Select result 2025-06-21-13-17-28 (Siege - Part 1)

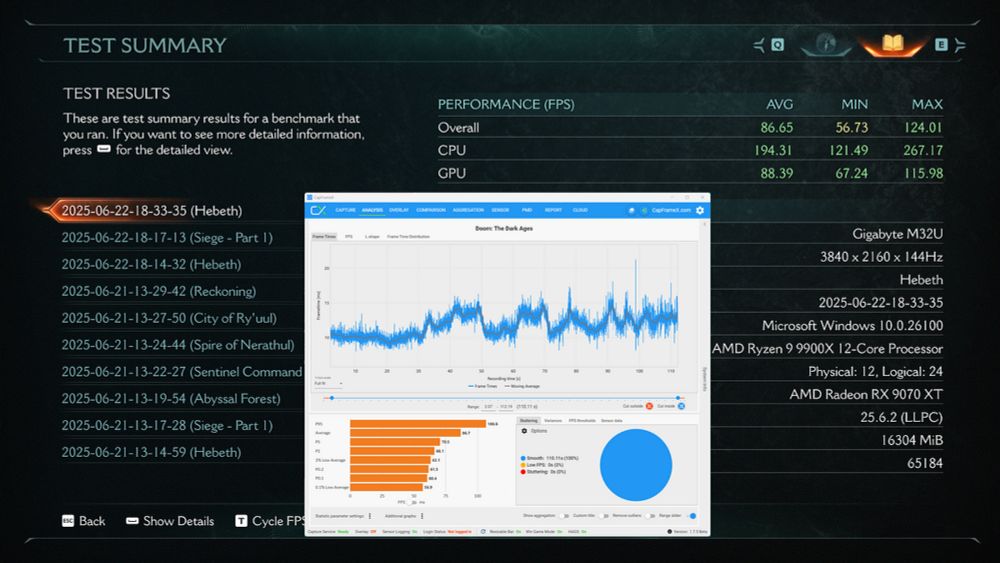167,425
